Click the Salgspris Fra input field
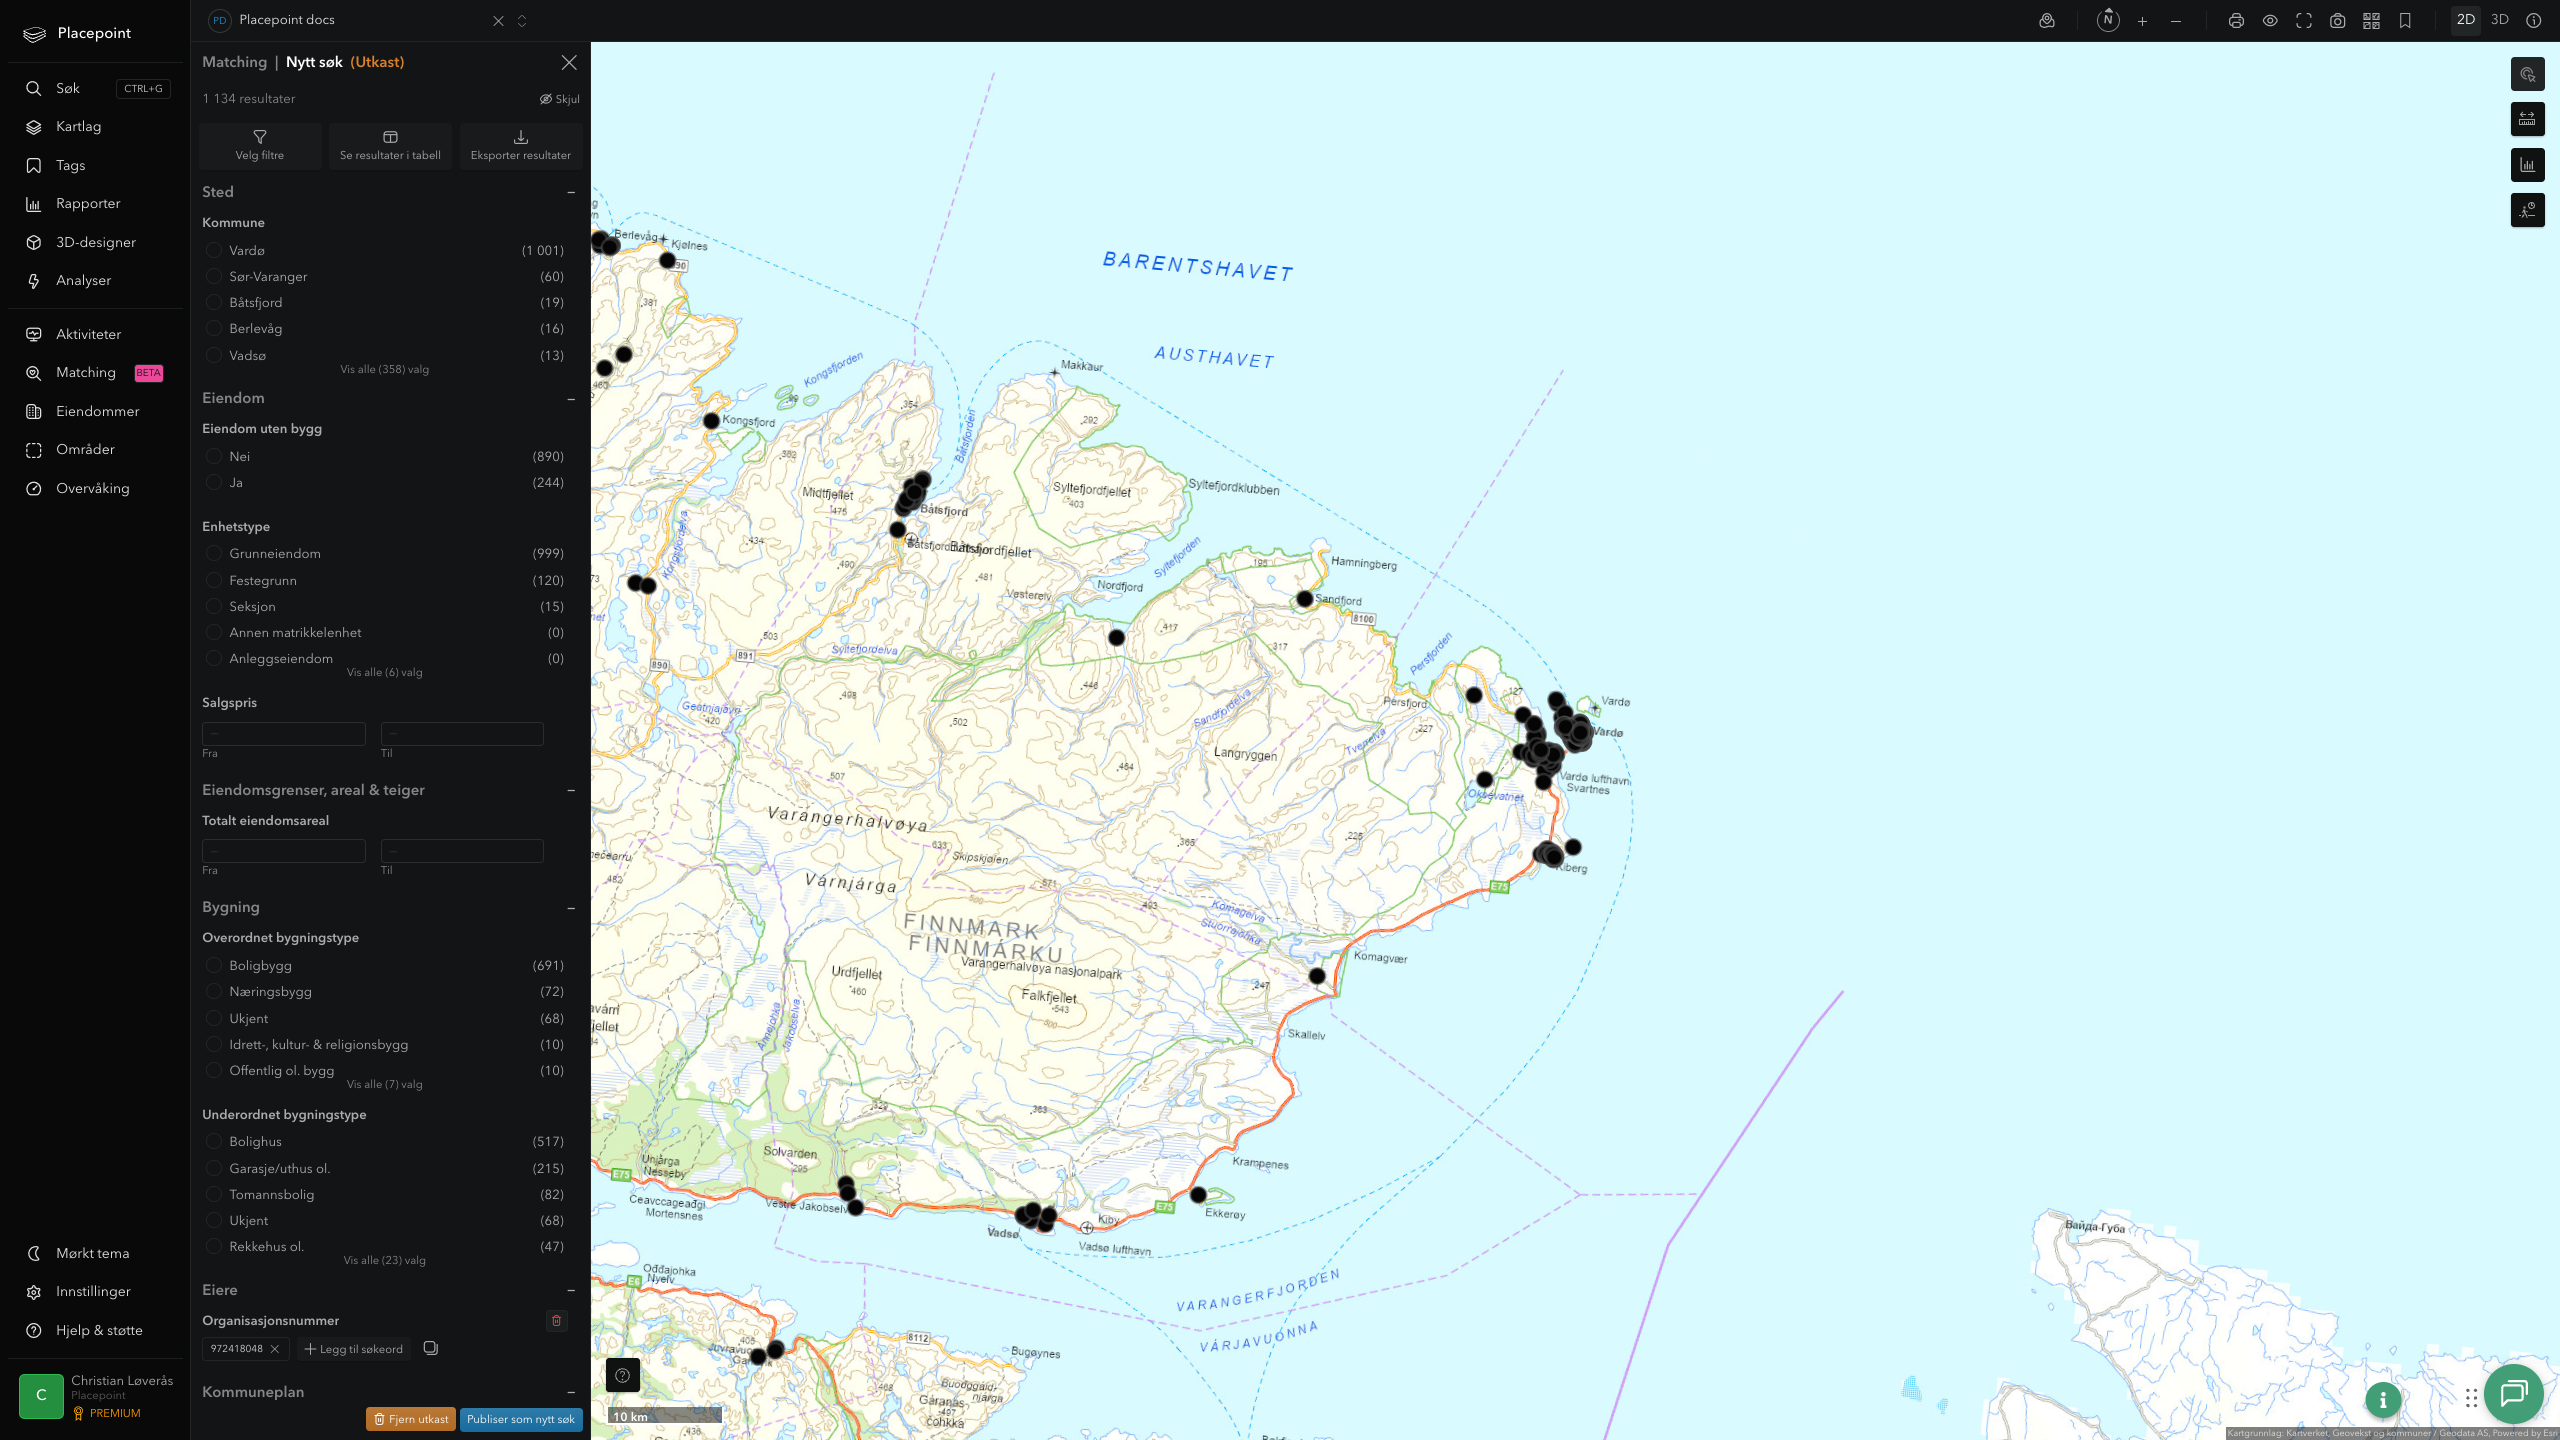The image size is (2560, 1440). (x=284, y=733)
